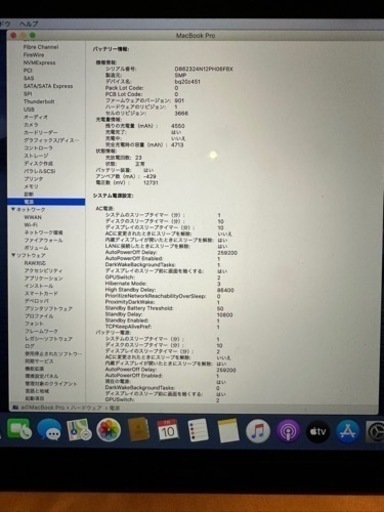Select ログ in sidebar

tap(30, 346)
